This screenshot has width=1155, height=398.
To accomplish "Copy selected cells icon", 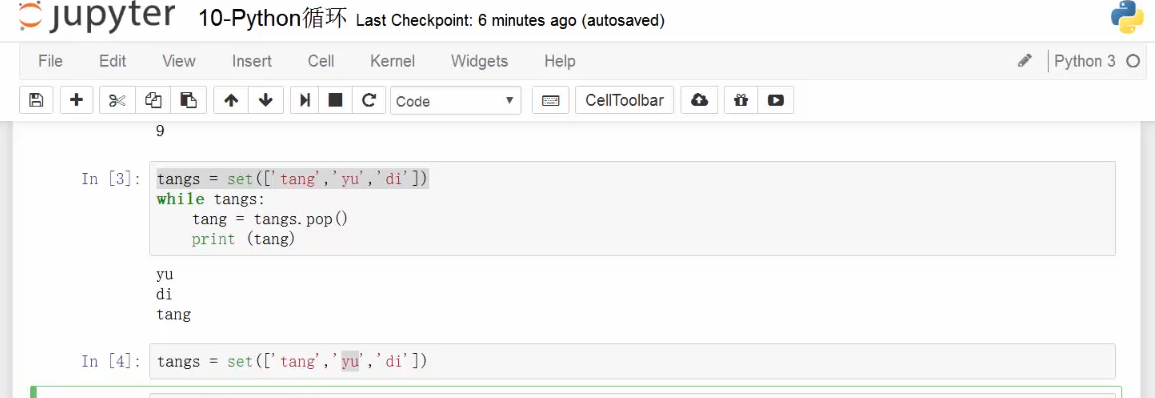I will [153, 100].
